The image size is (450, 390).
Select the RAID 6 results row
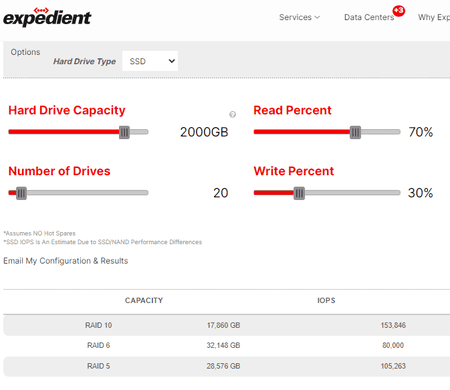(x=227, y=345)
